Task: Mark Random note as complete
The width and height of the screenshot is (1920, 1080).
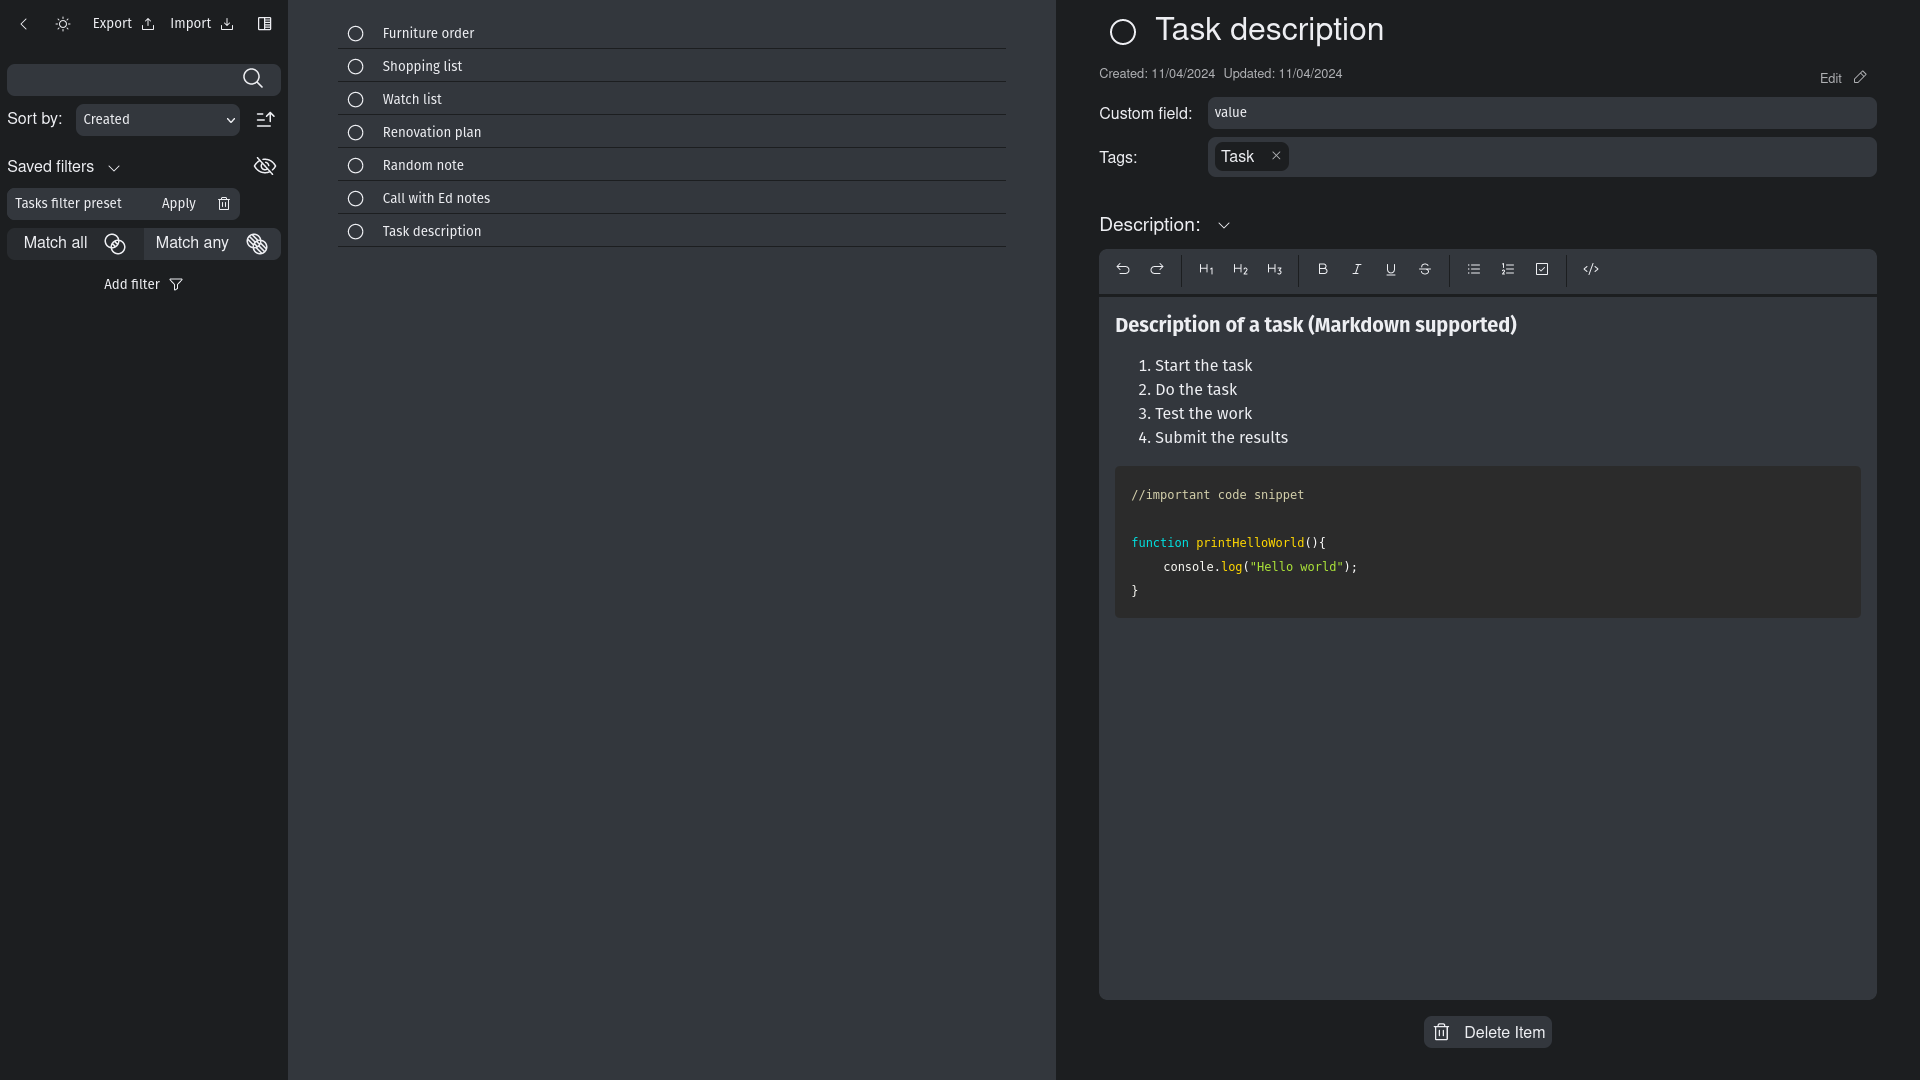Action: point(355,166)
